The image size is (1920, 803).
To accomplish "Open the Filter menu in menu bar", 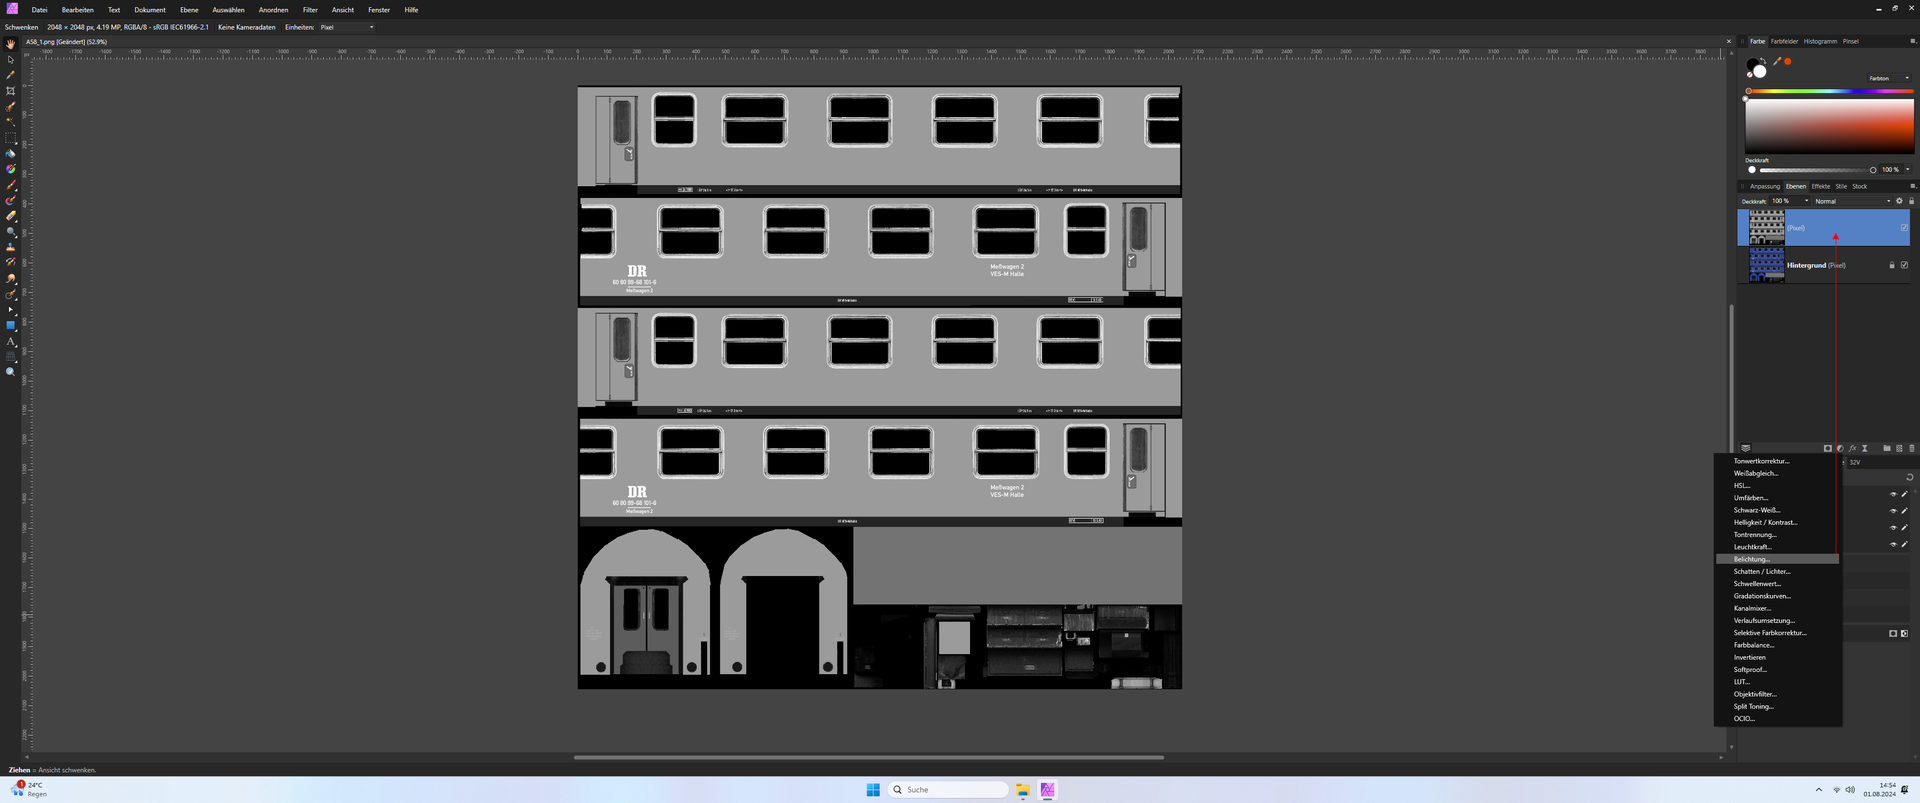I will pyautogui.click(x=310, y=10).
